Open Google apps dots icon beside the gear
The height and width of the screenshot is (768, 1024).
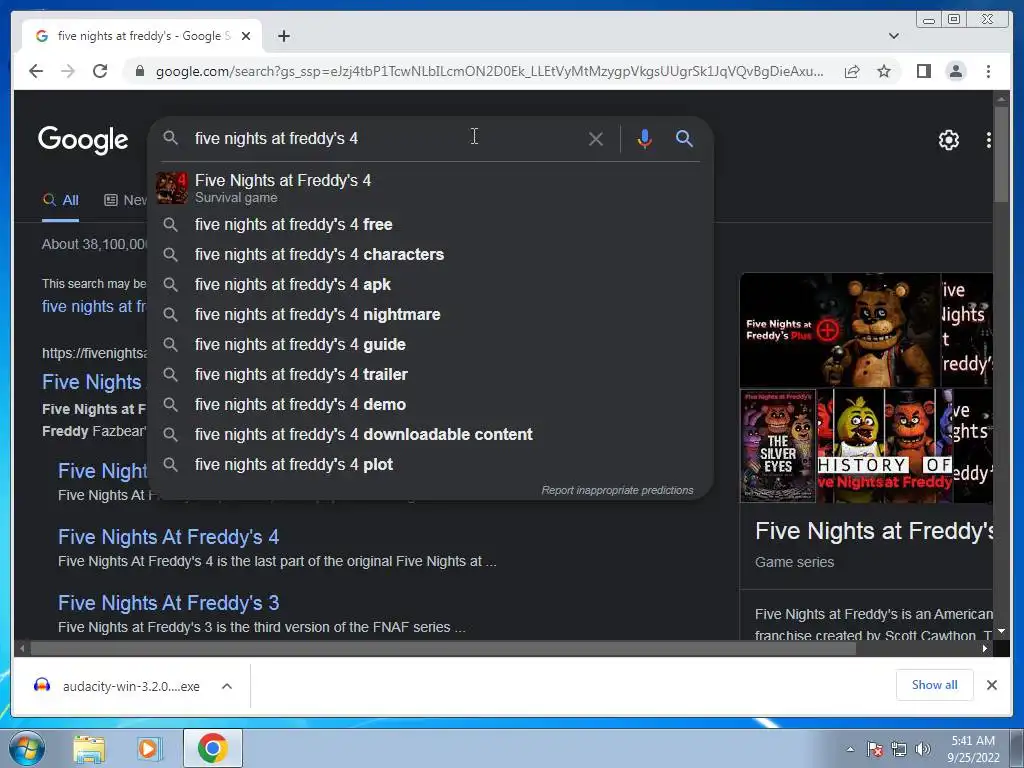988,140
